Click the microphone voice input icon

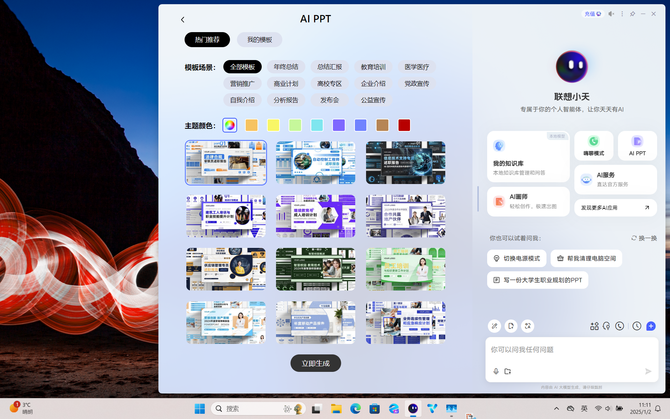point(496,371)
